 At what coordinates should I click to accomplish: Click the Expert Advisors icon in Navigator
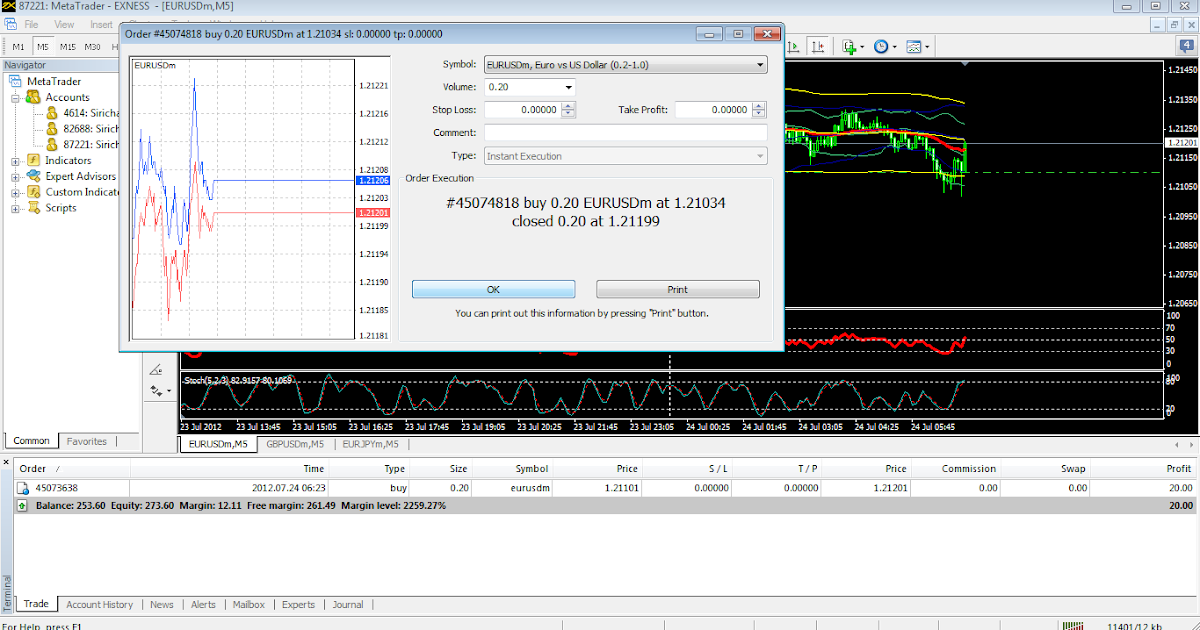coord(34,176)
